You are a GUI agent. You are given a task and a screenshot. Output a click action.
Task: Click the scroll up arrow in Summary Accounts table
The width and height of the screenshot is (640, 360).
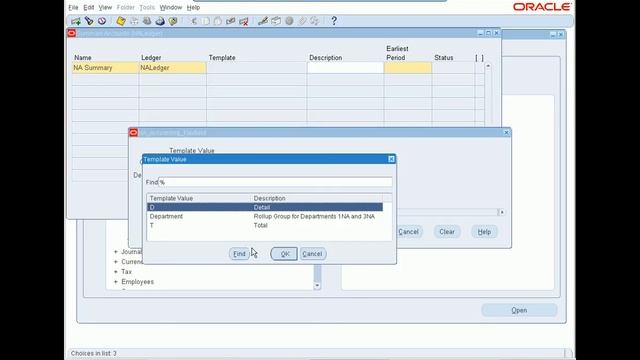pos(488,66)
